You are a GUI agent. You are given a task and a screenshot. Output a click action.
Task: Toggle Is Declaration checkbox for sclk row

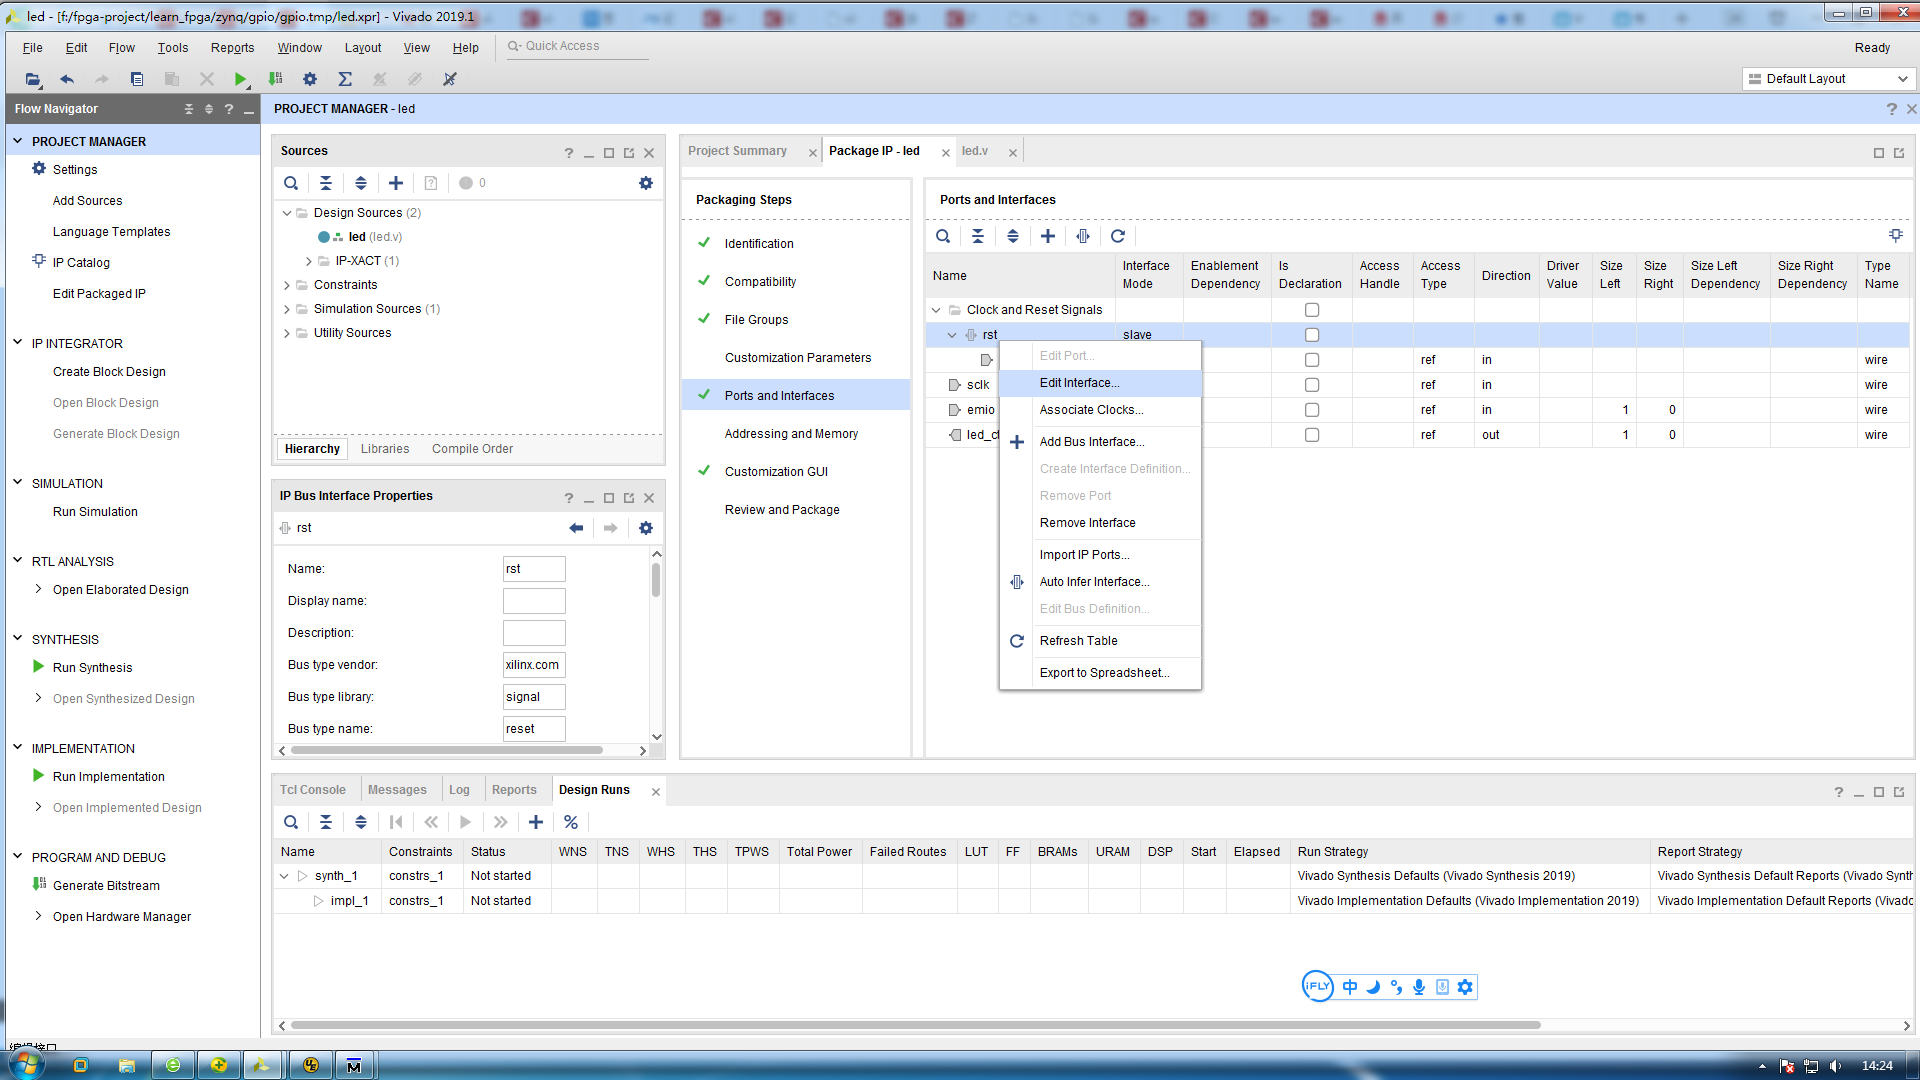1312,385
